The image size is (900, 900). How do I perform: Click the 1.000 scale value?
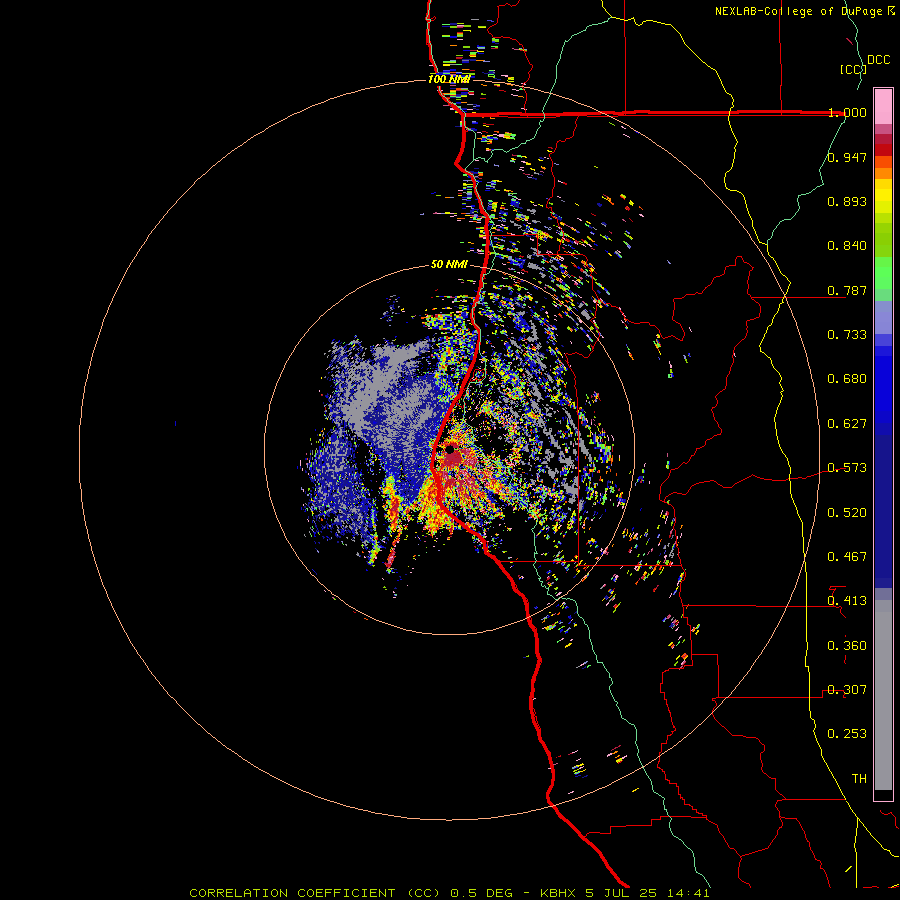tap(847, 112)
